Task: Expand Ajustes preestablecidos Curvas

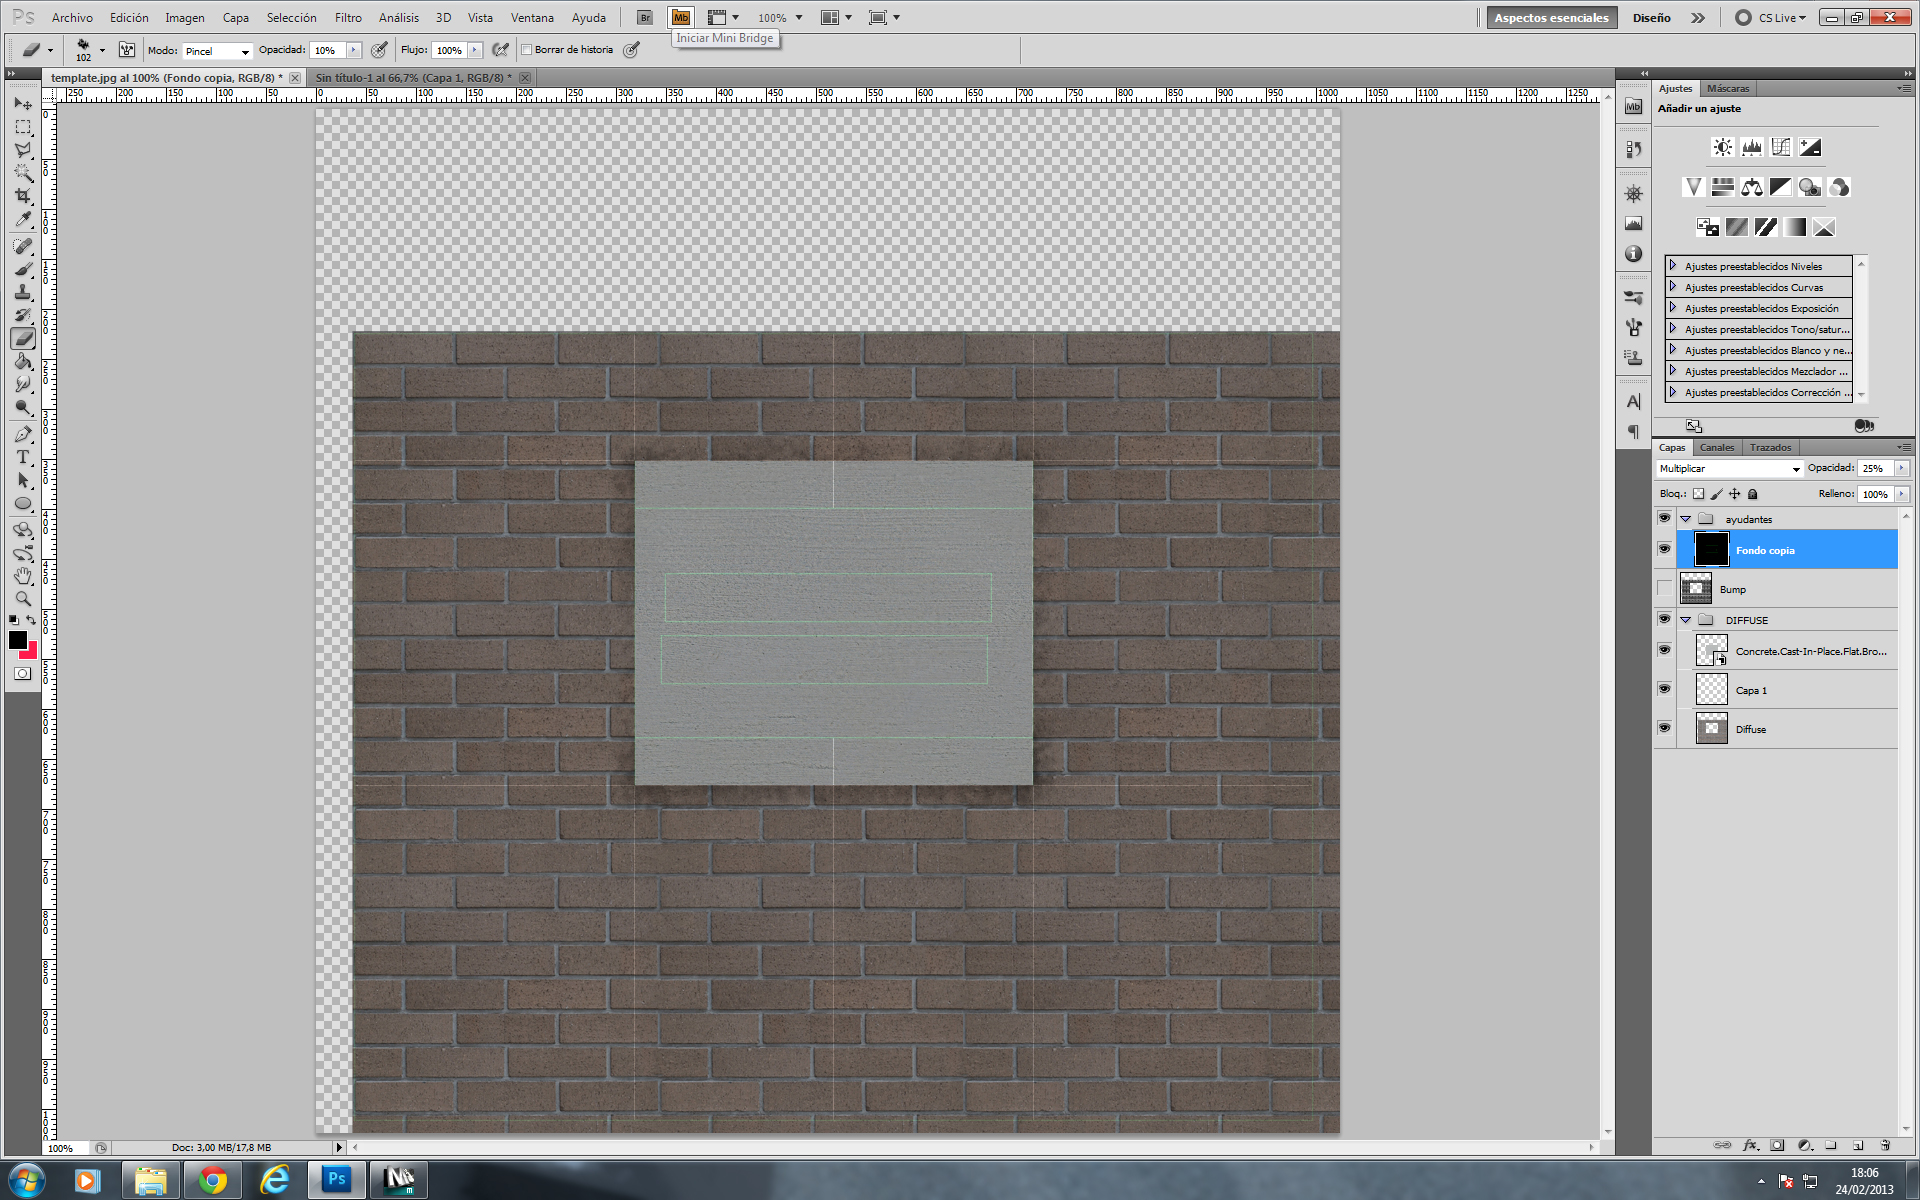Action: click(1673, 287)
